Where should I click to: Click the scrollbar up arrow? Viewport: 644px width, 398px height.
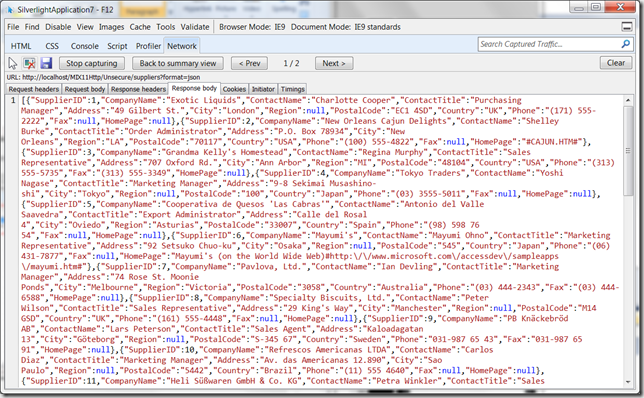pyautogui.click(x=628, y=101)
